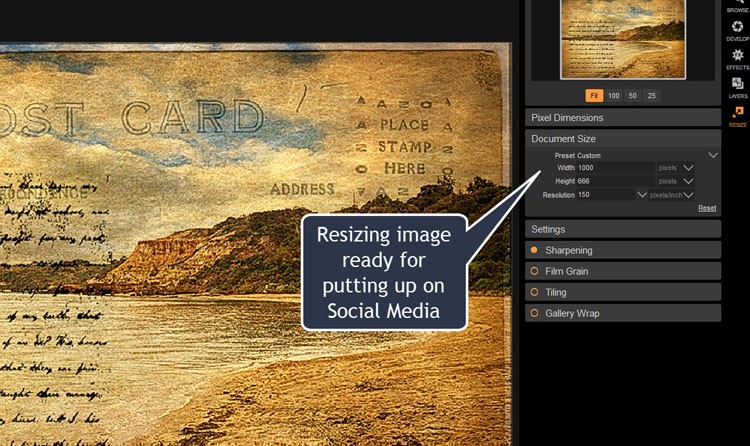
Task: Enable the Tiling toggle
Action: [x=534, y=292]
